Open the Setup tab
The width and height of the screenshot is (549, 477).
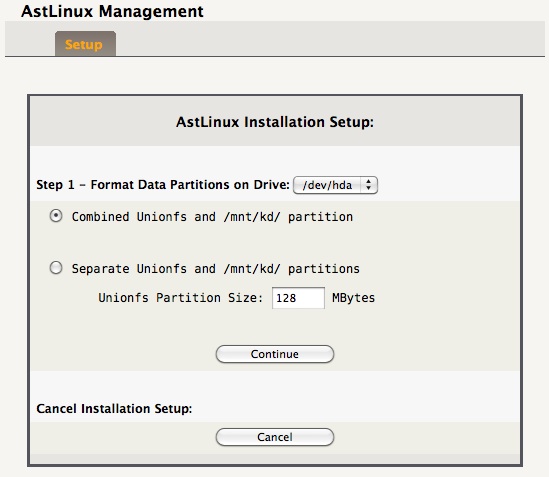coord(85,44)
